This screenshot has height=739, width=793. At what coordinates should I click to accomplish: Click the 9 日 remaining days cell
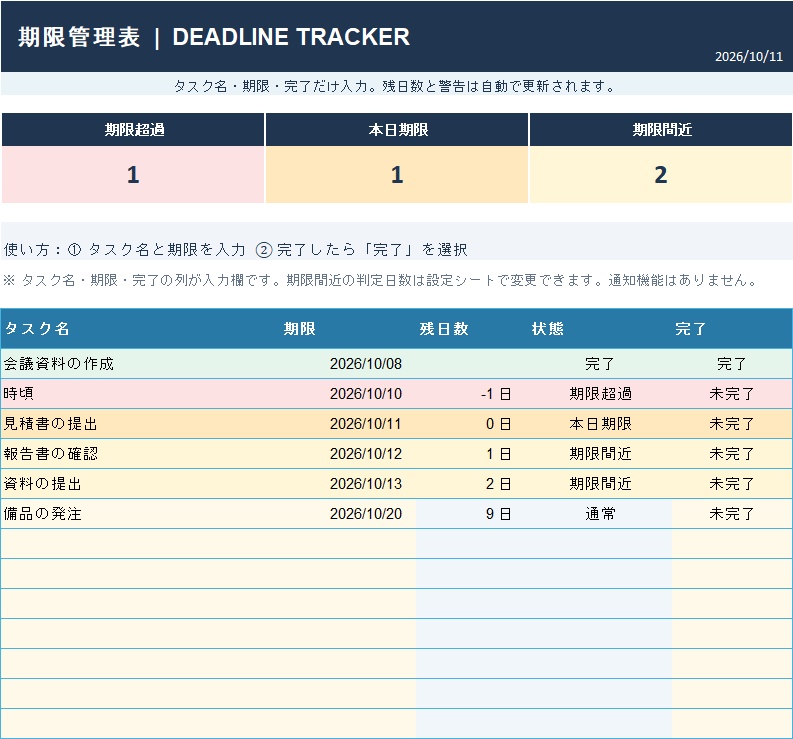click(471, 514)
